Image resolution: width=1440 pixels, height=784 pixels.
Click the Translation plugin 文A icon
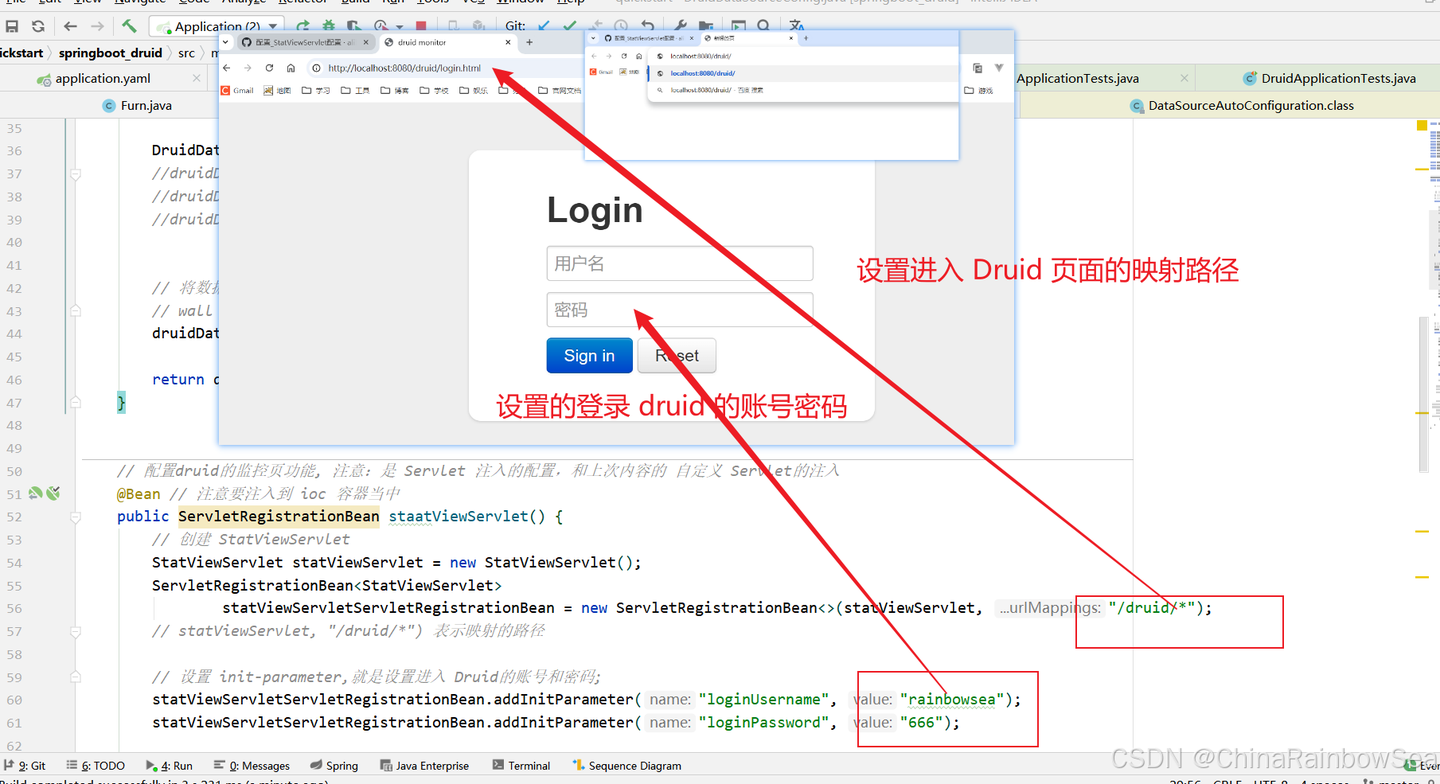(799, 25)
